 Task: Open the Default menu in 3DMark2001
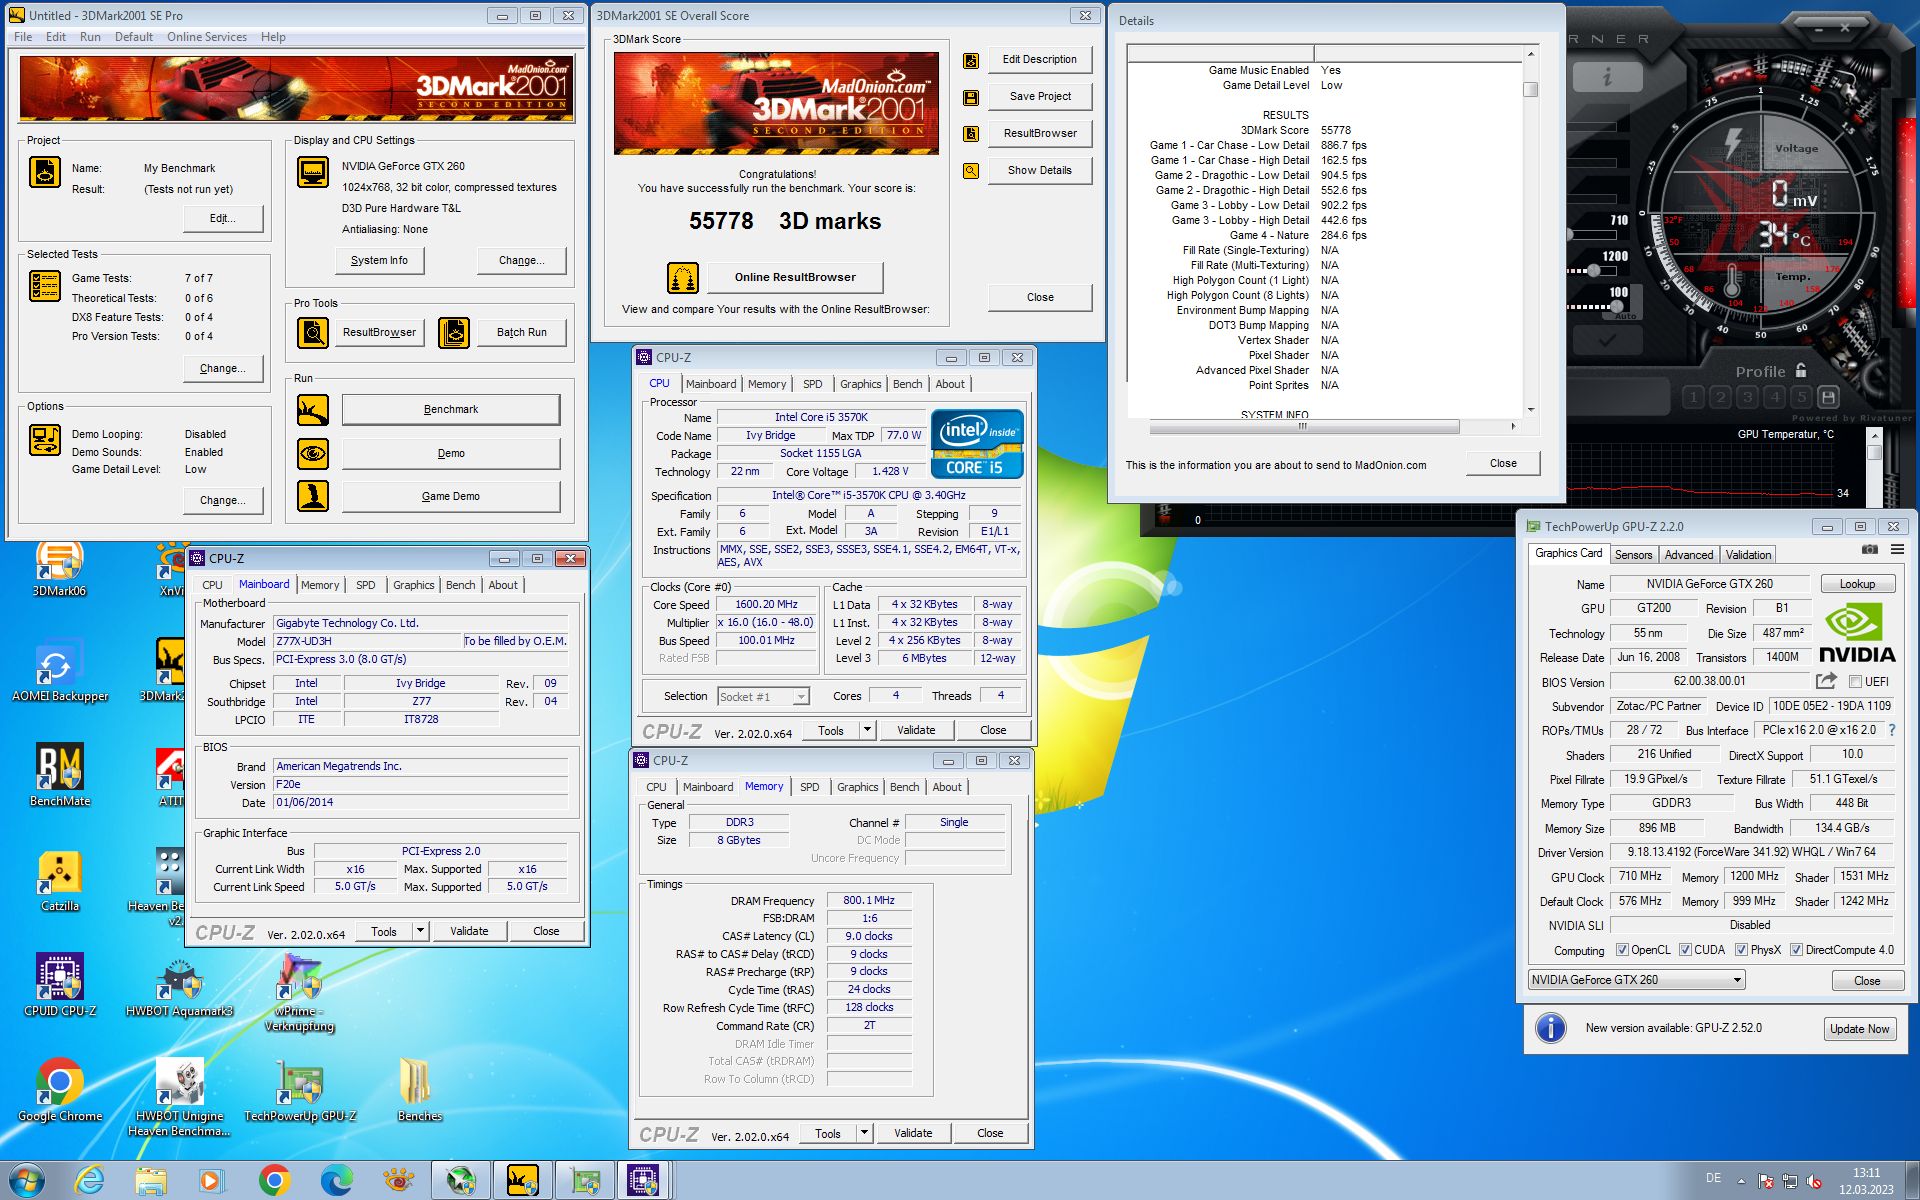point(134,37)
